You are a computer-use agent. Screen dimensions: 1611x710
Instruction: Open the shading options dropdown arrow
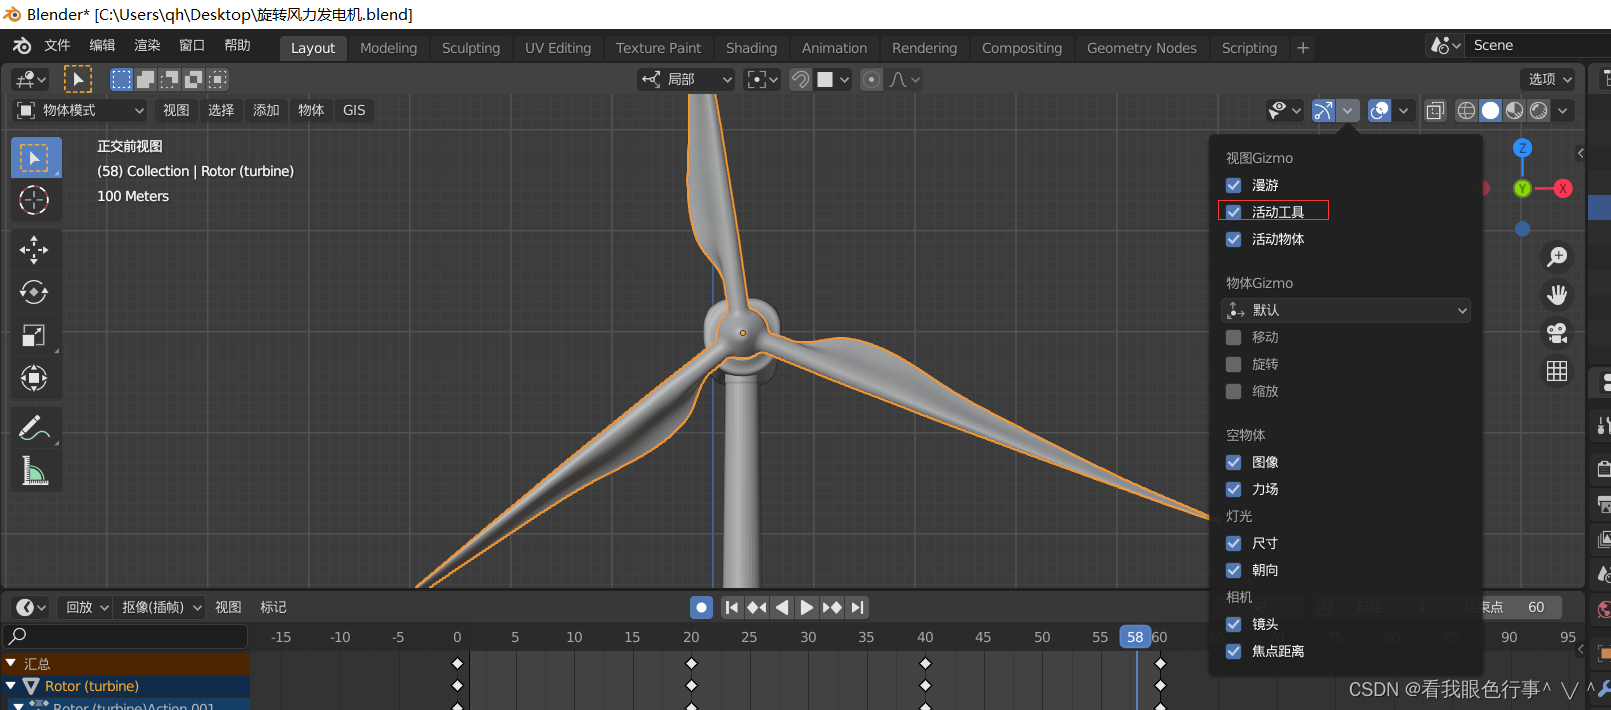(1563, 110)
